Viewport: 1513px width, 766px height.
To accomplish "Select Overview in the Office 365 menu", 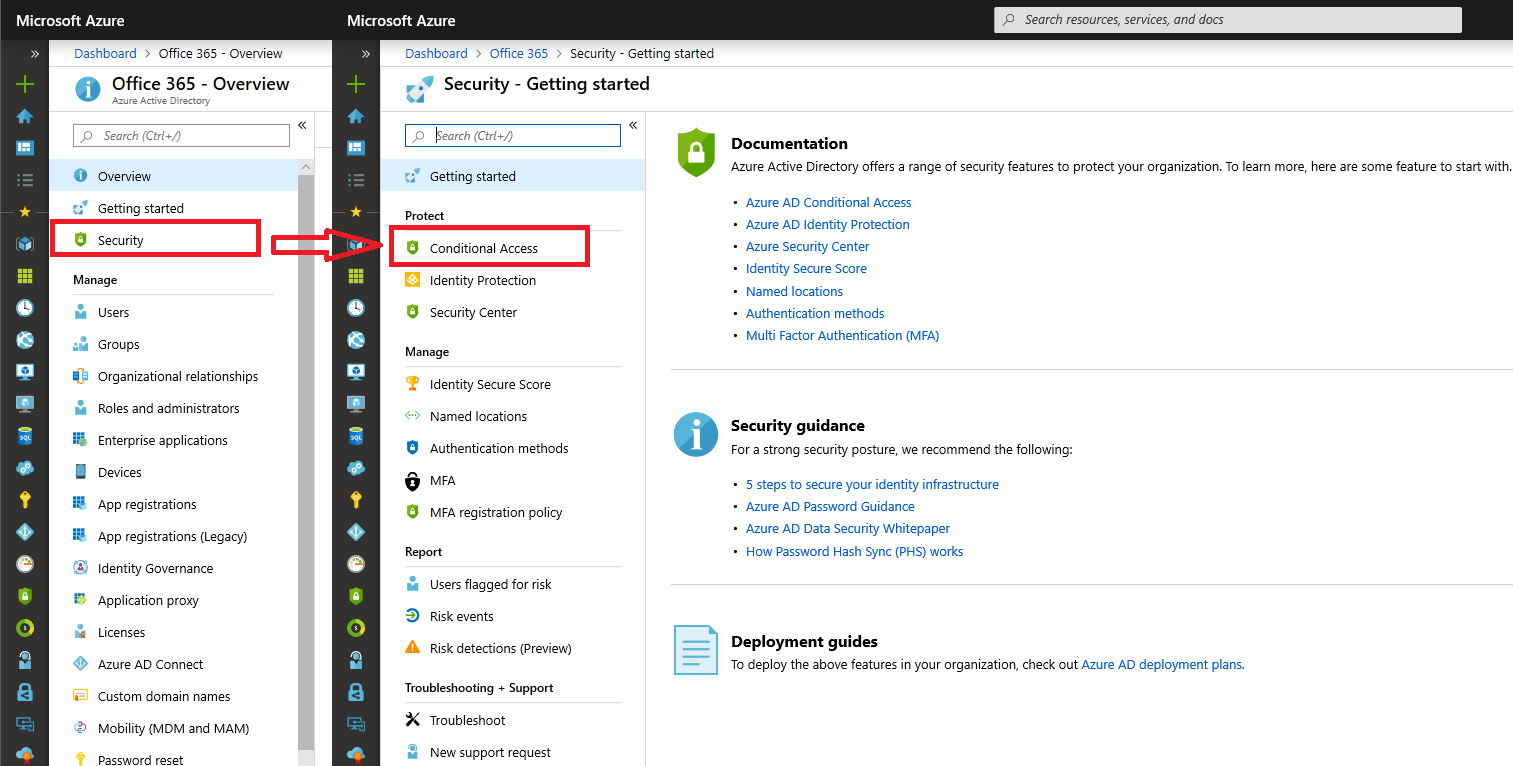I will [x=173, y=176].
